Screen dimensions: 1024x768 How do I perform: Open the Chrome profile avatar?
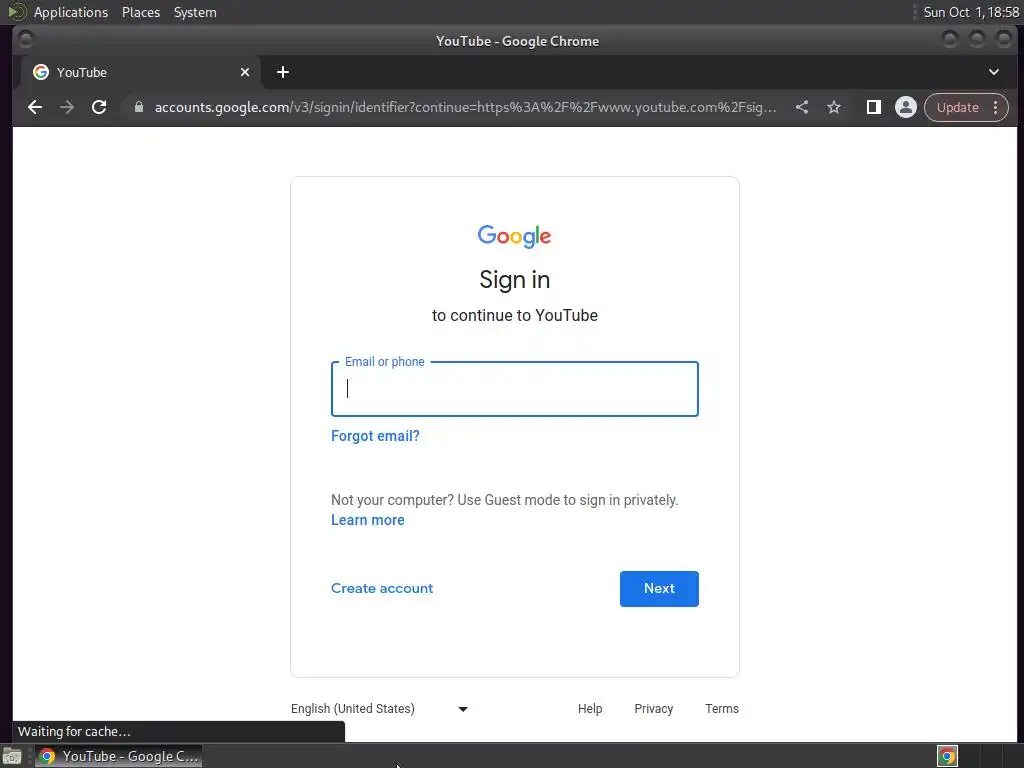pyautogui.click(x=906, y=107)
